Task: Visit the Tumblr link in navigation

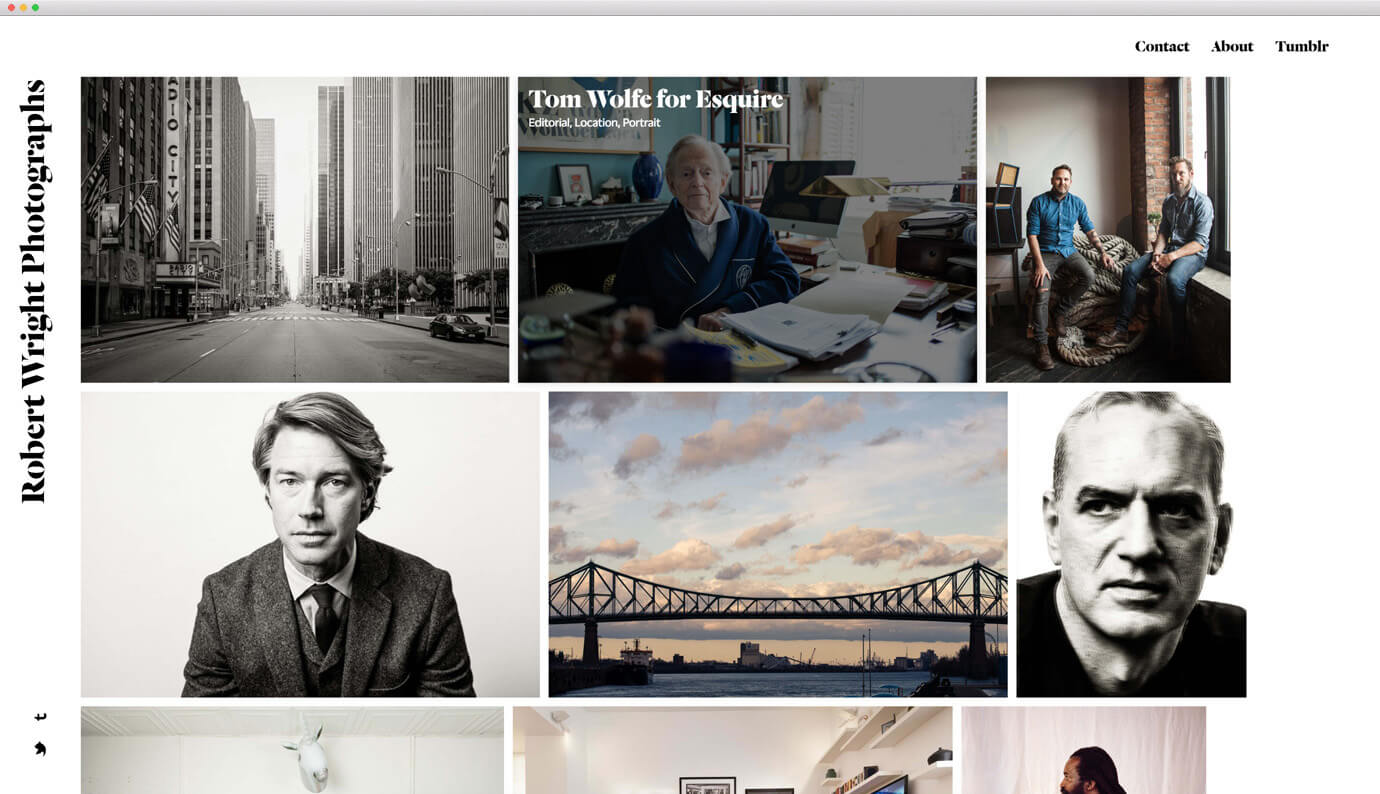Action: pyautogui.click(x=1302, y=46)
